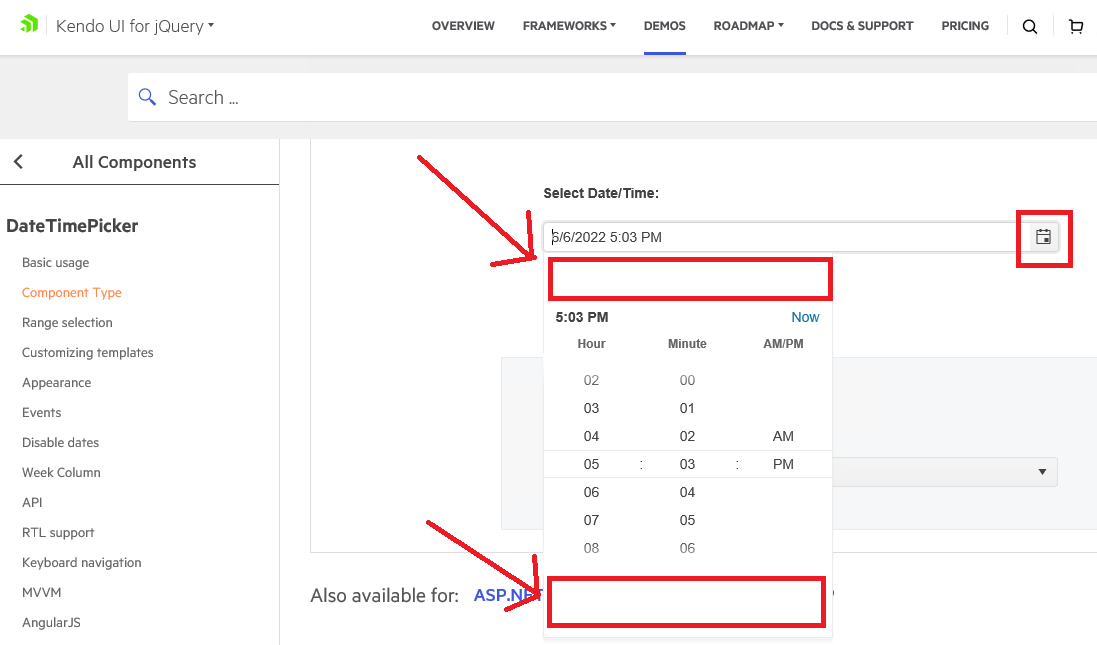Screen dimensions: 1097x645
Task: Click the Progress Telerik logo icon
Action: (x=30, y=25)
